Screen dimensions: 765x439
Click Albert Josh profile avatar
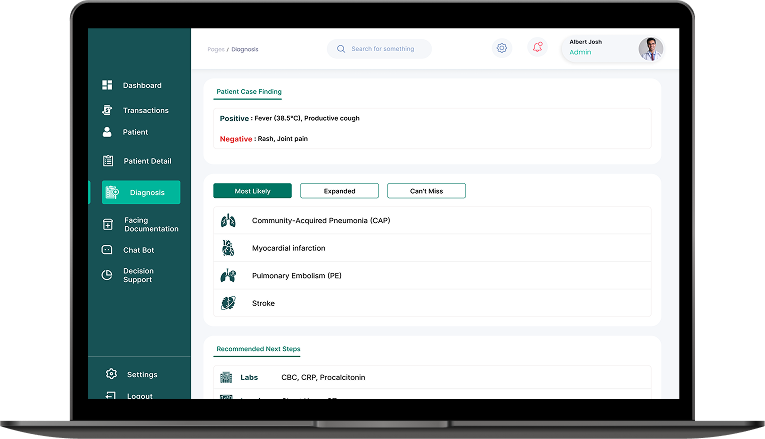650,48
